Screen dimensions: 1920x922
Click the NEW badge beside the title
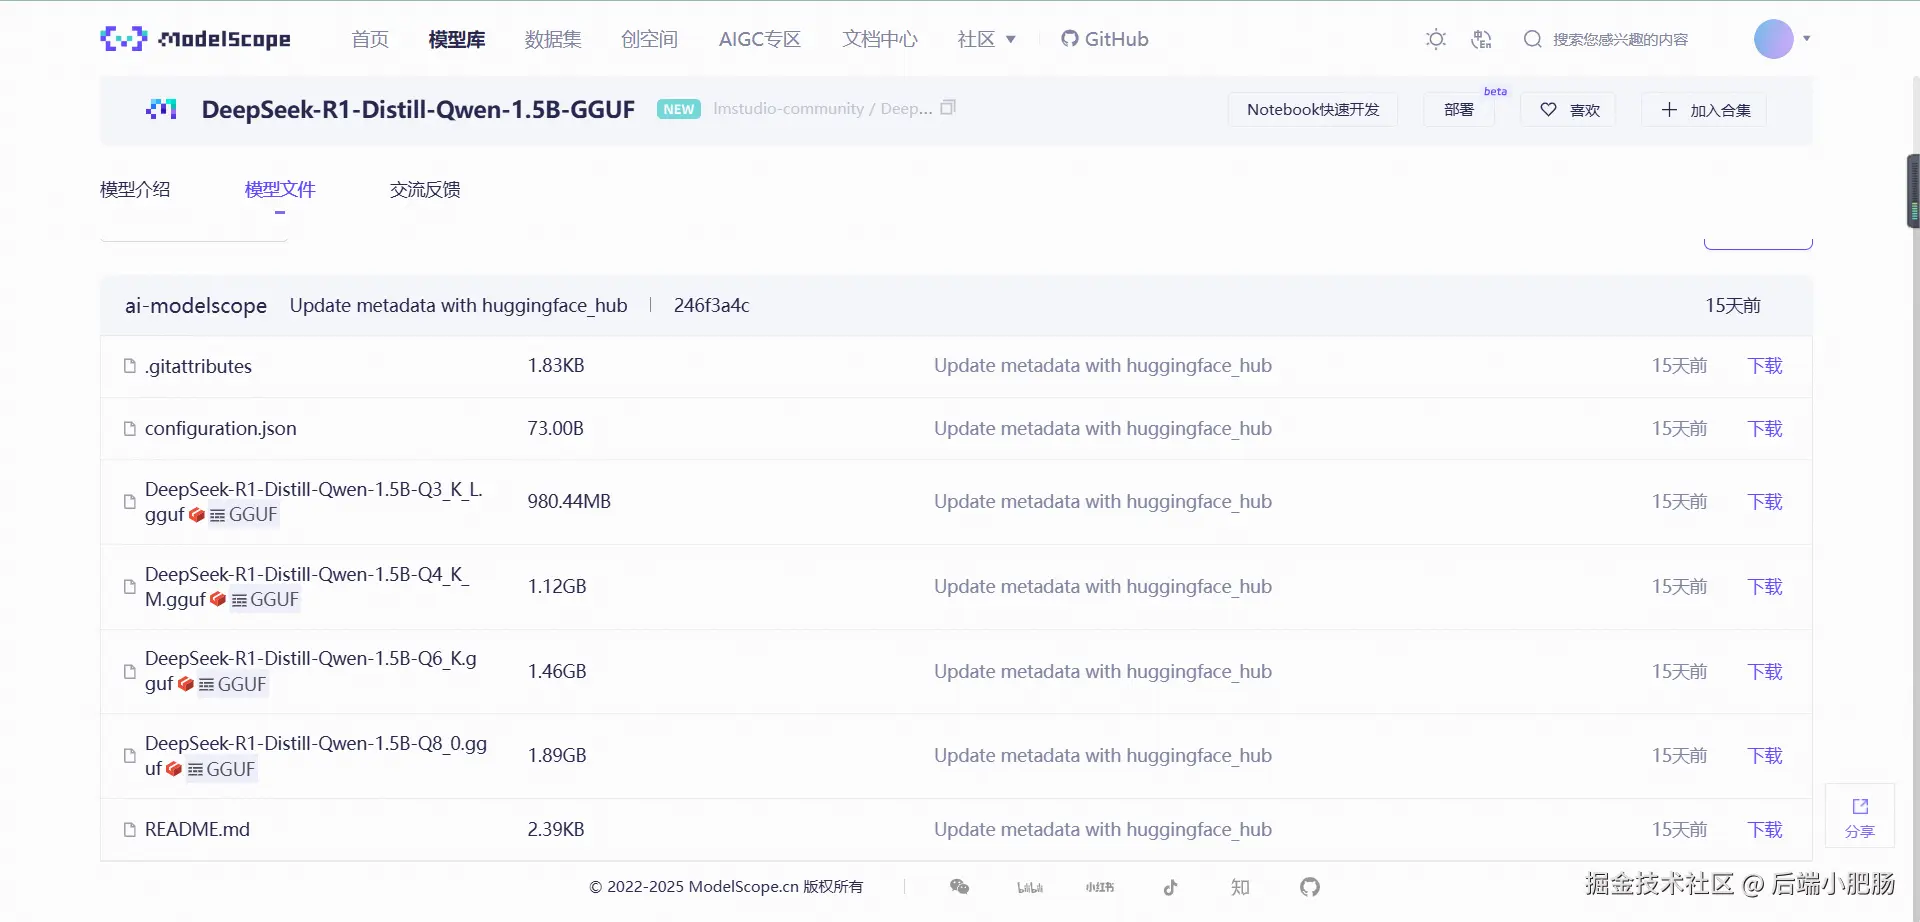pyautogui.click(x=679, y=109)
